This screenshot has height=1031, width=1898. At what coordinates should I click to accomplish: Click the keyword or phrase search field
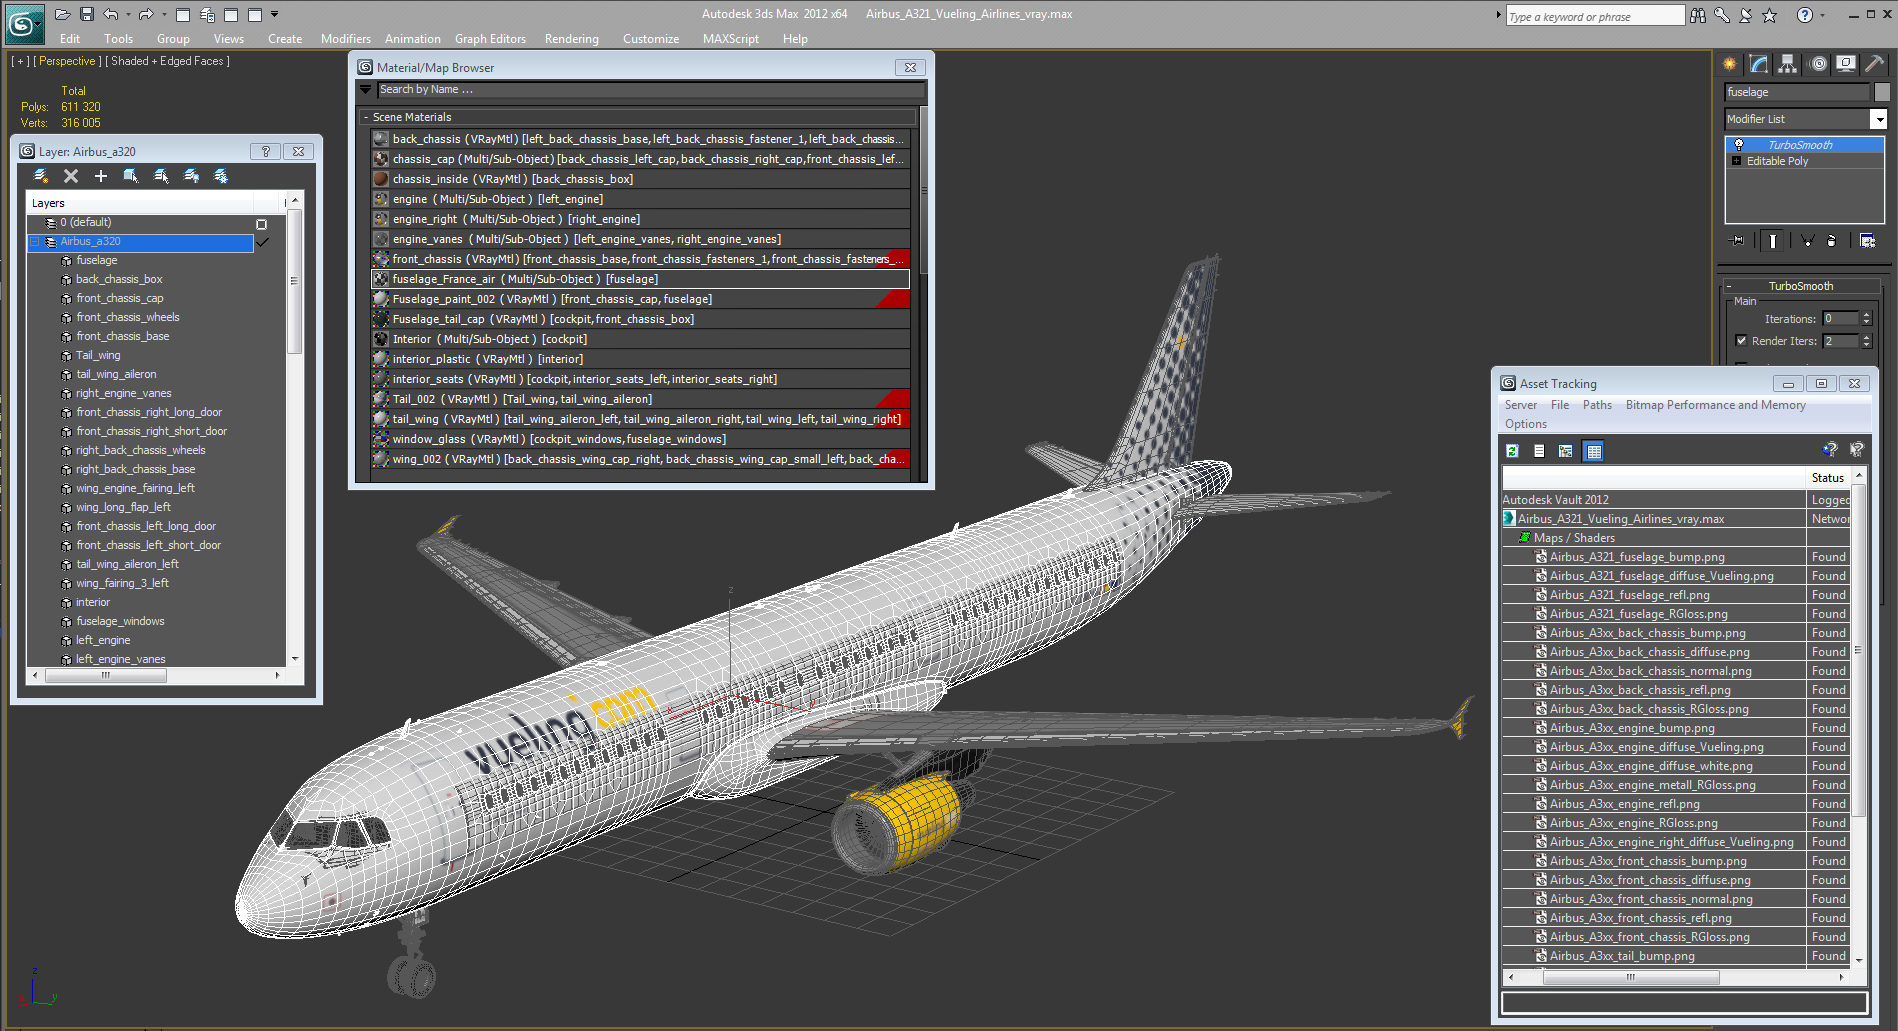pos(1595,16)
